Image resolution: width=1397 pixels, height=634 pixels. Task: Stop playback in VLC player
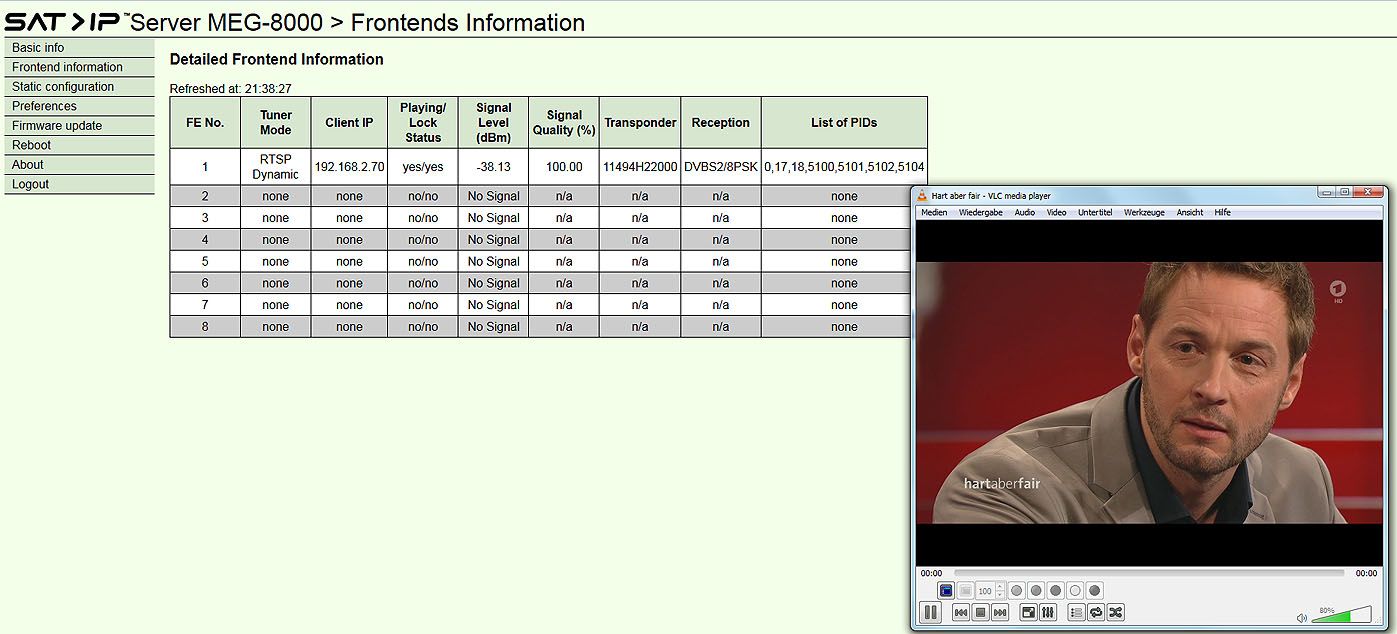click(x=980, y=612)
